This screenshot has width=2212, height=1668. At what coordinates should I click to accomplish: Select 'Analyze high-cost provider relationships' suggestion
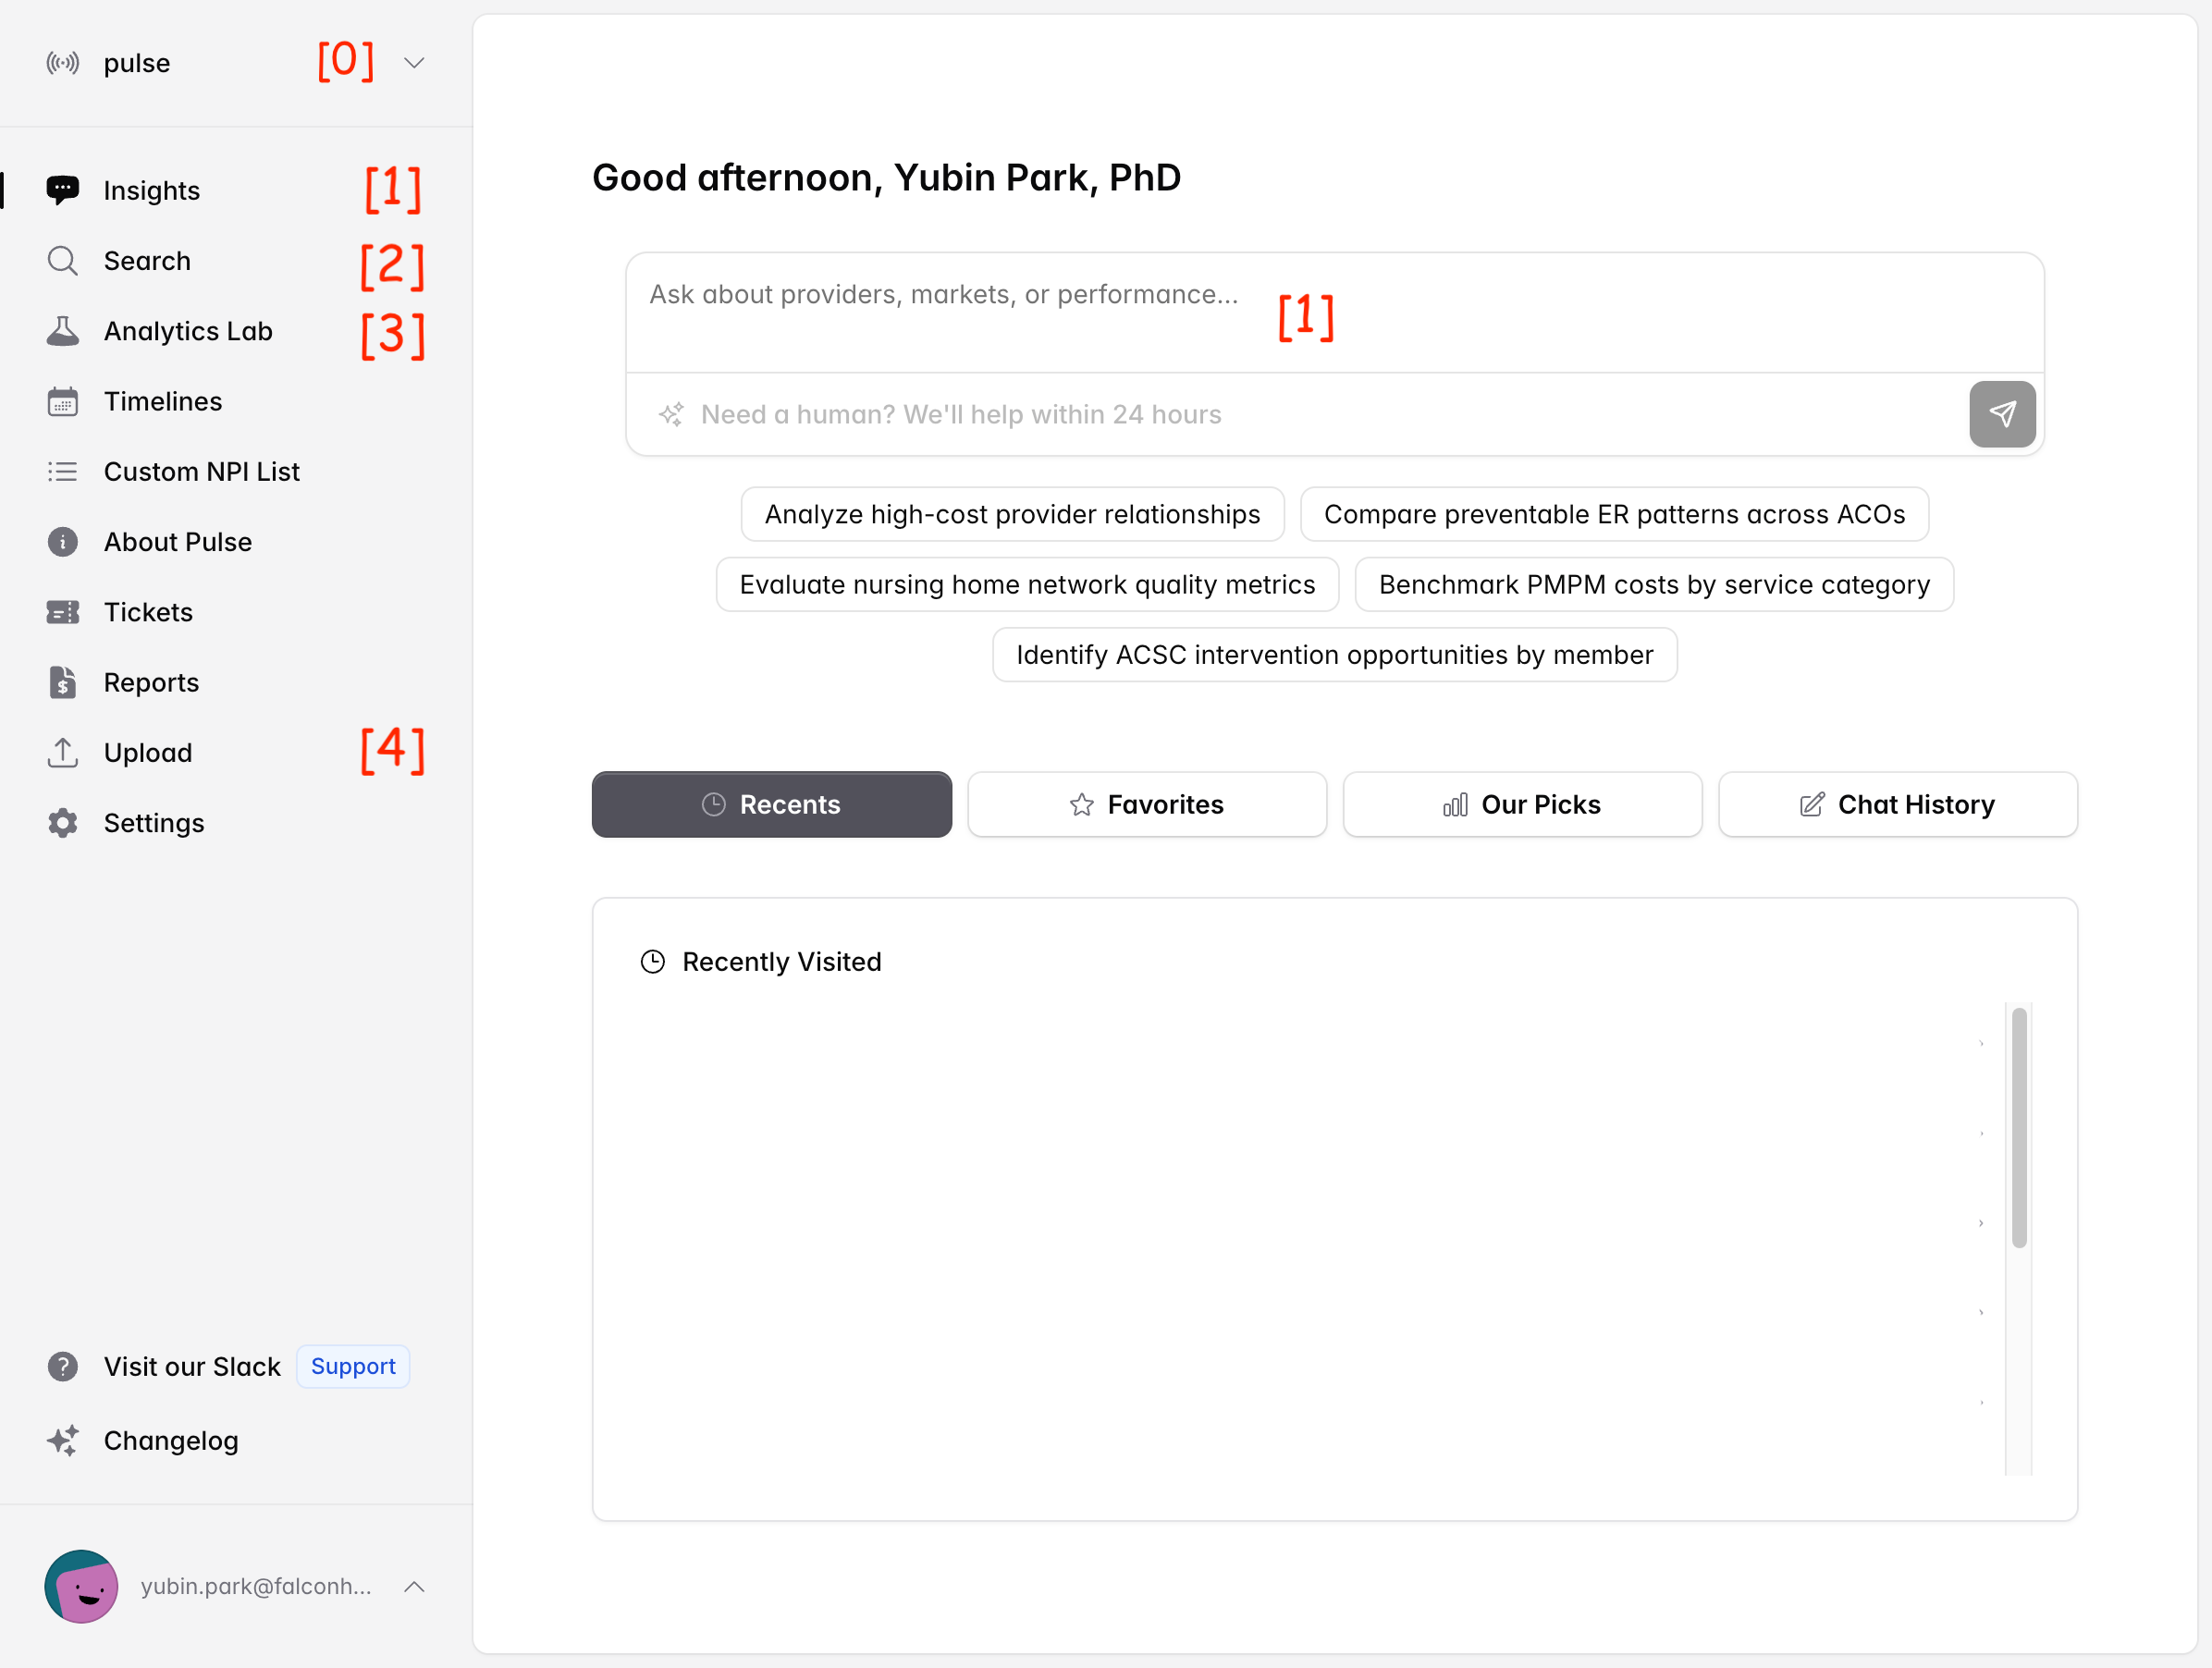point(1012,514)
